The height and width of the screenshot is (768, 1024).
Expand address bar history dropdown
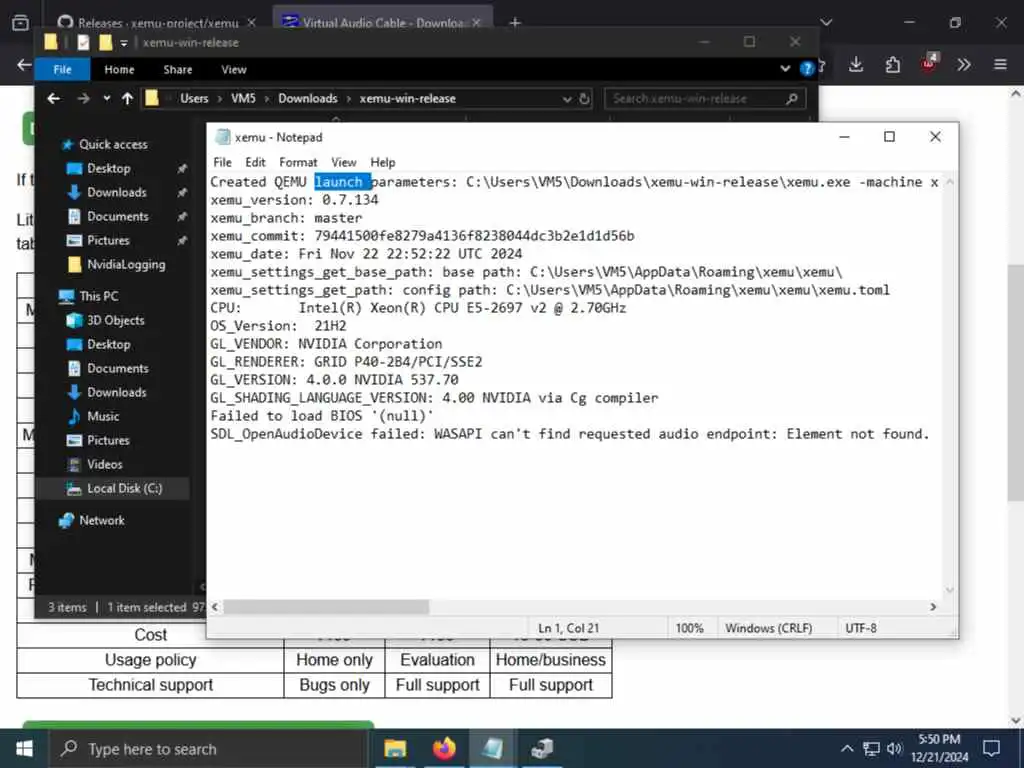[x=567, y=99]
